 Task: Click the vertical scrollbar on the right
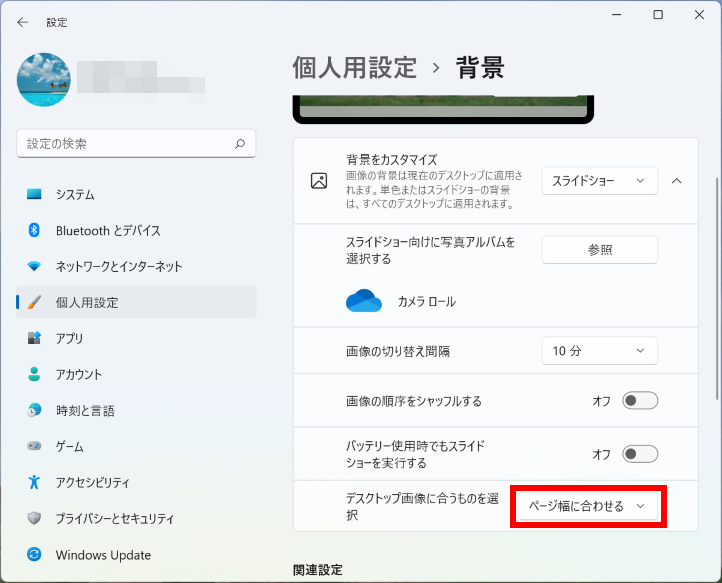pyautogui.click(x=717, y=288)
